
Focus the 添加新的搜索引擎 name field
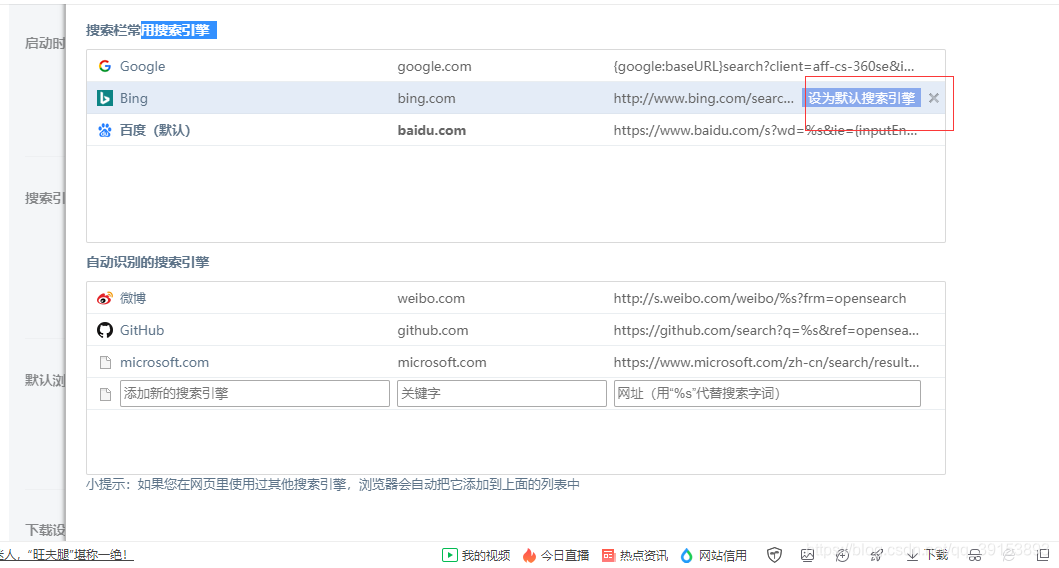255,394
